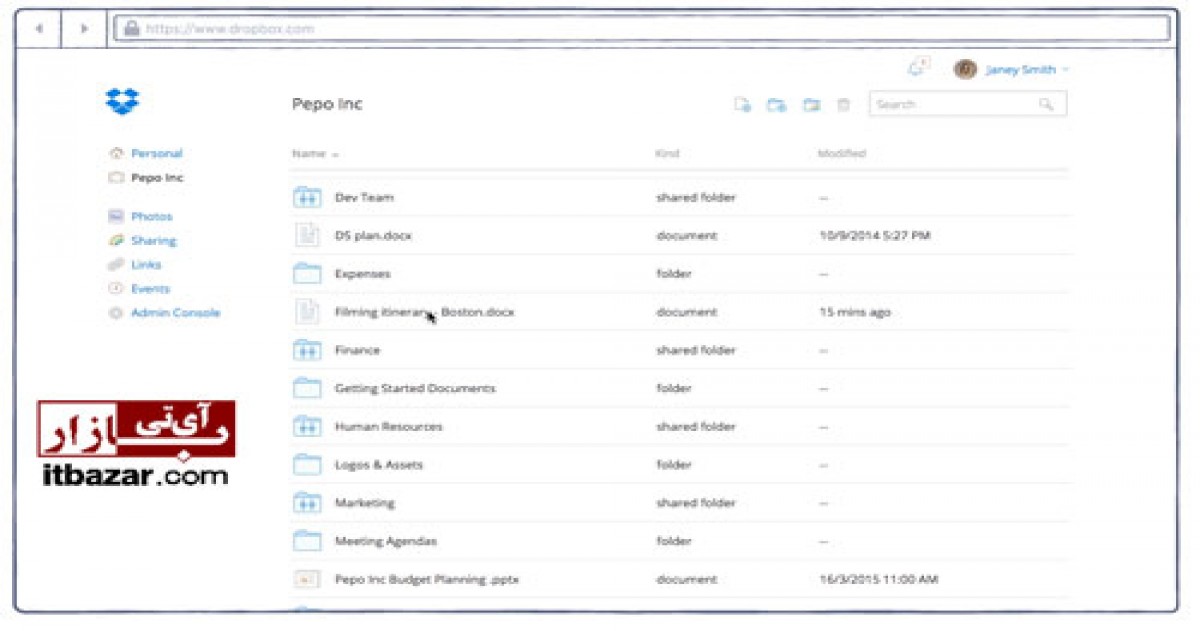This screenshot has width=1200, height=631.
Task: Click the Kind column header
Action: pos(667,154)
